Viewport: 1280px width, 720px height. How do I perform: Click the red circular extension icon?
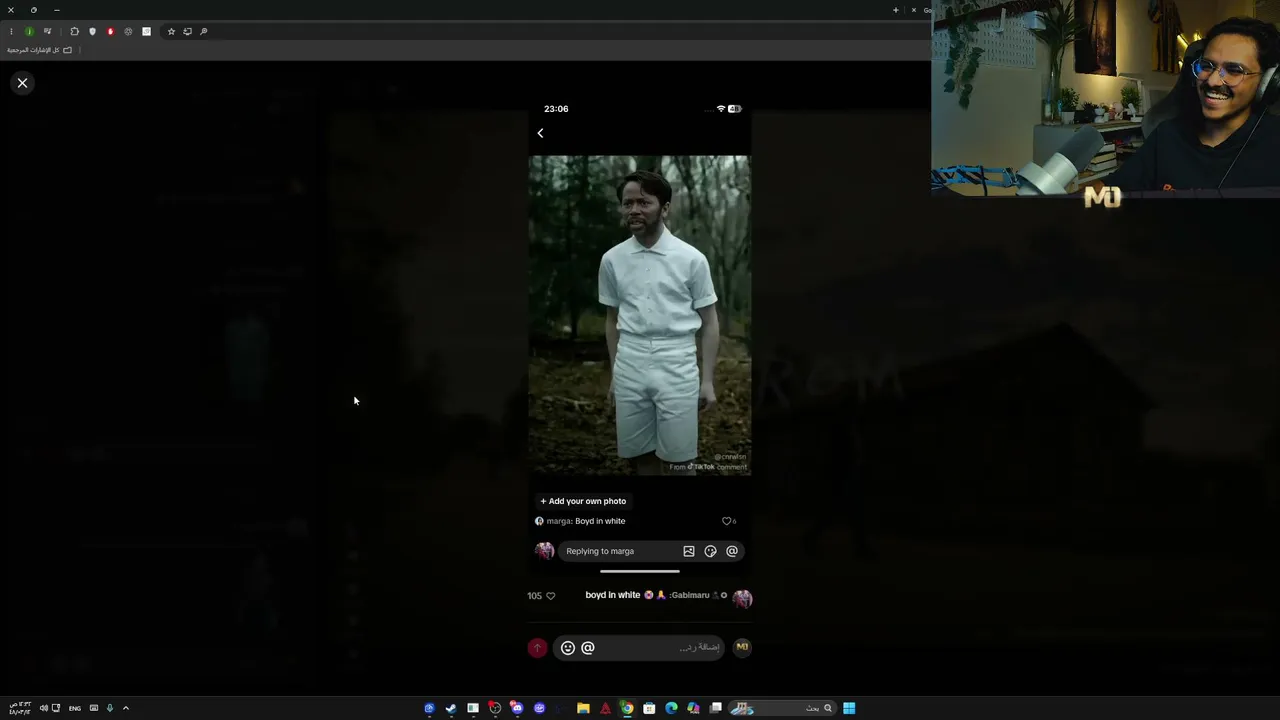click(110, 31)
